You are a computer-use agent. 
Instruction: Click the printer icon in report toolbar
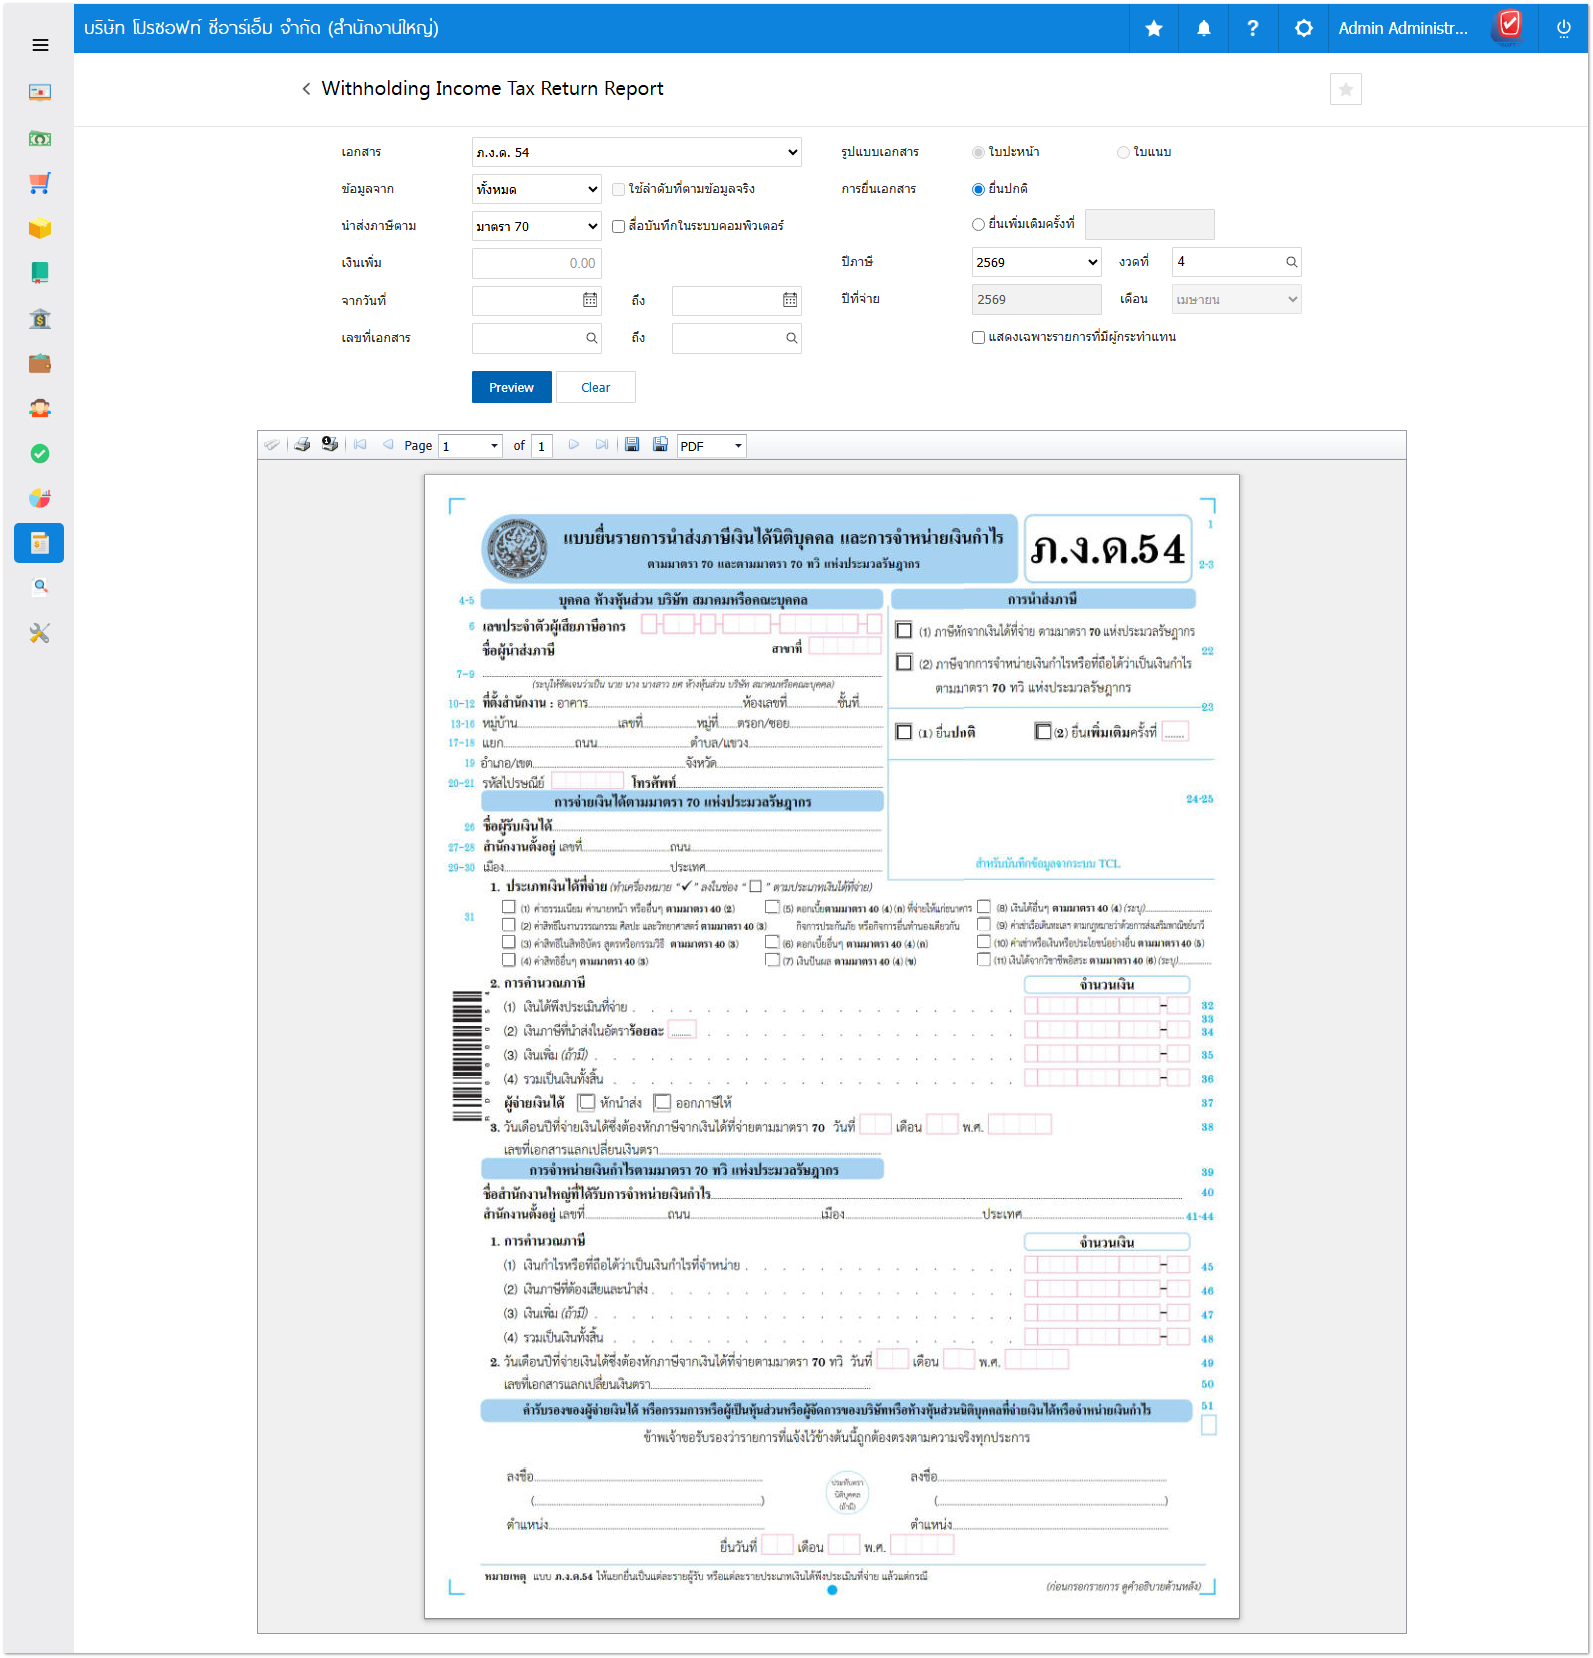pyautogui.click(x=302, y=445)
